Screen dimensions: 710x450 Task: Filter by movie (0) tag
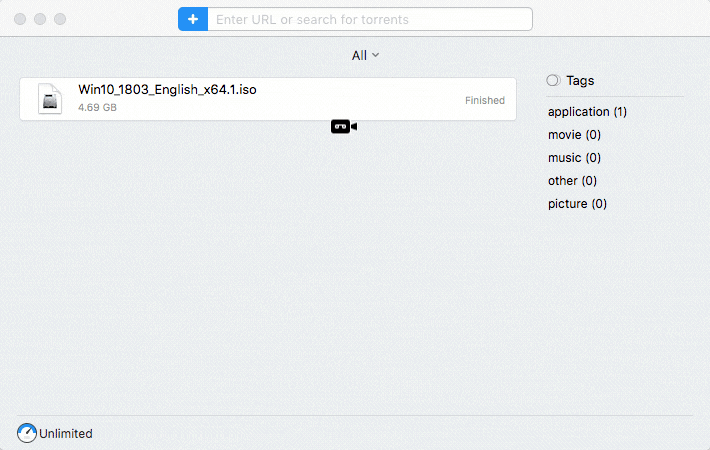574,135
